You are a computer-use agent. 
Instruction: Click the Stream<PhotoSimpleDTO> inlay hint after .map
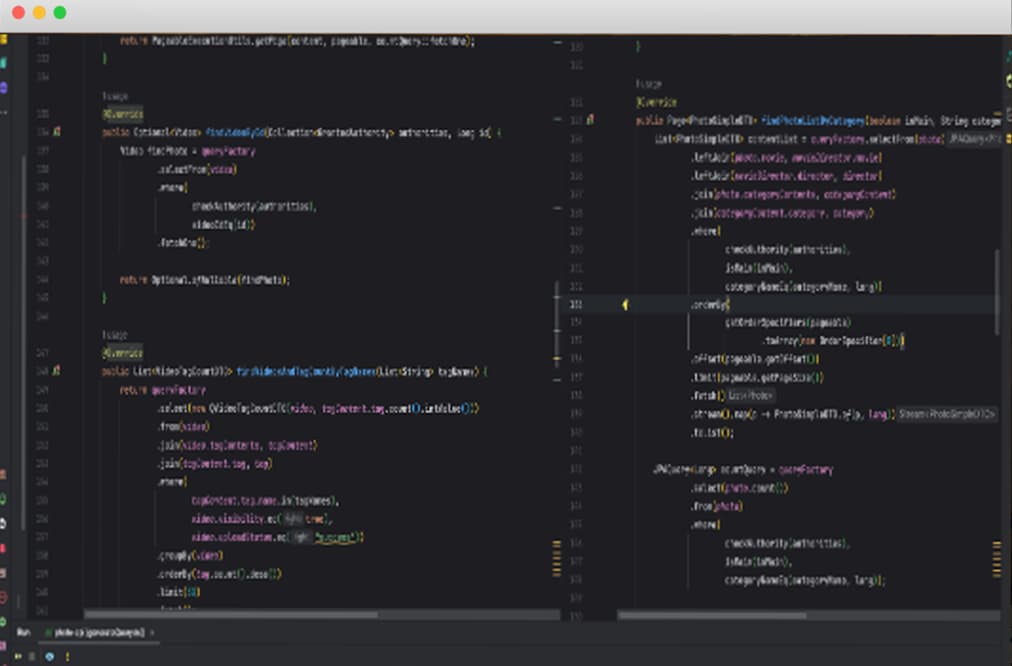pos(947,414)
